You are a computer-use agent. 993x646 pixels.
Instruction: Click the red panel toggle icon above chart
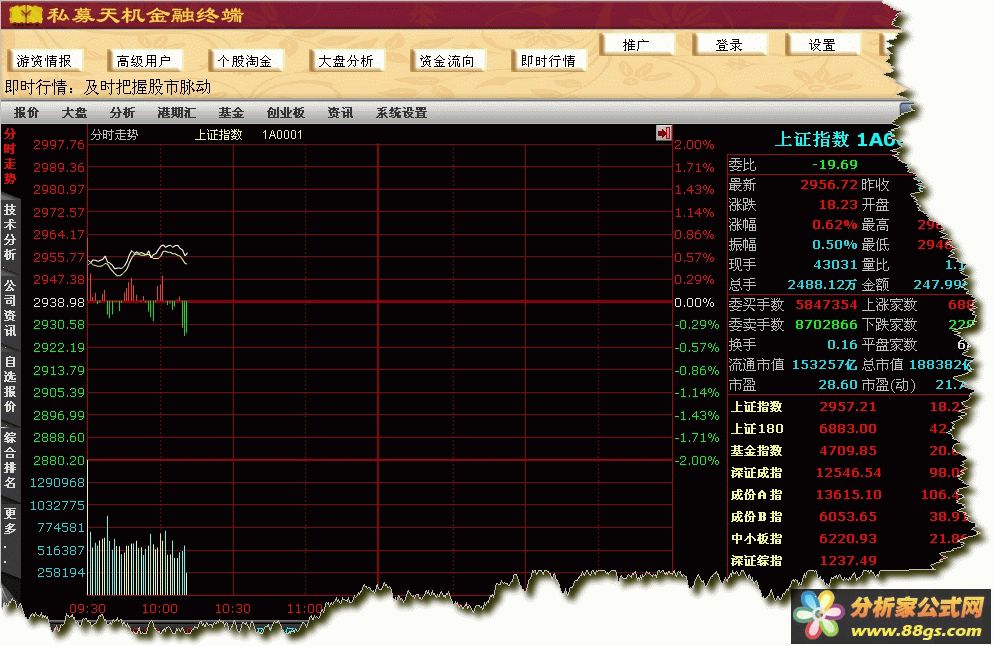tap(664, 133)
